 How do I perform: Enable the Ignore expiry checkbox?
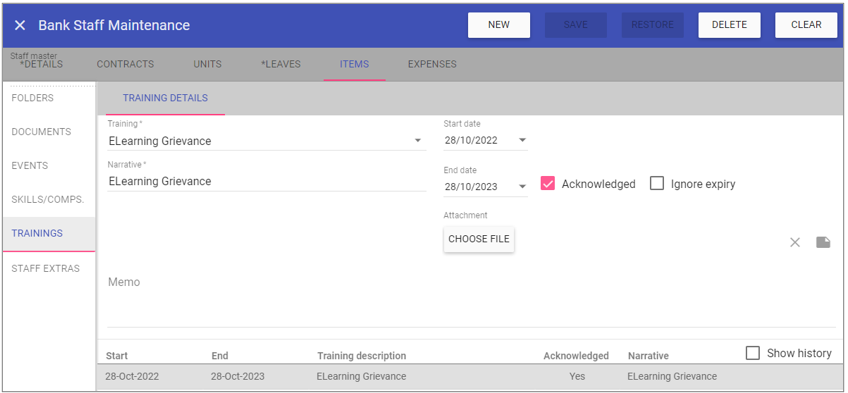(x=657, y=184)
